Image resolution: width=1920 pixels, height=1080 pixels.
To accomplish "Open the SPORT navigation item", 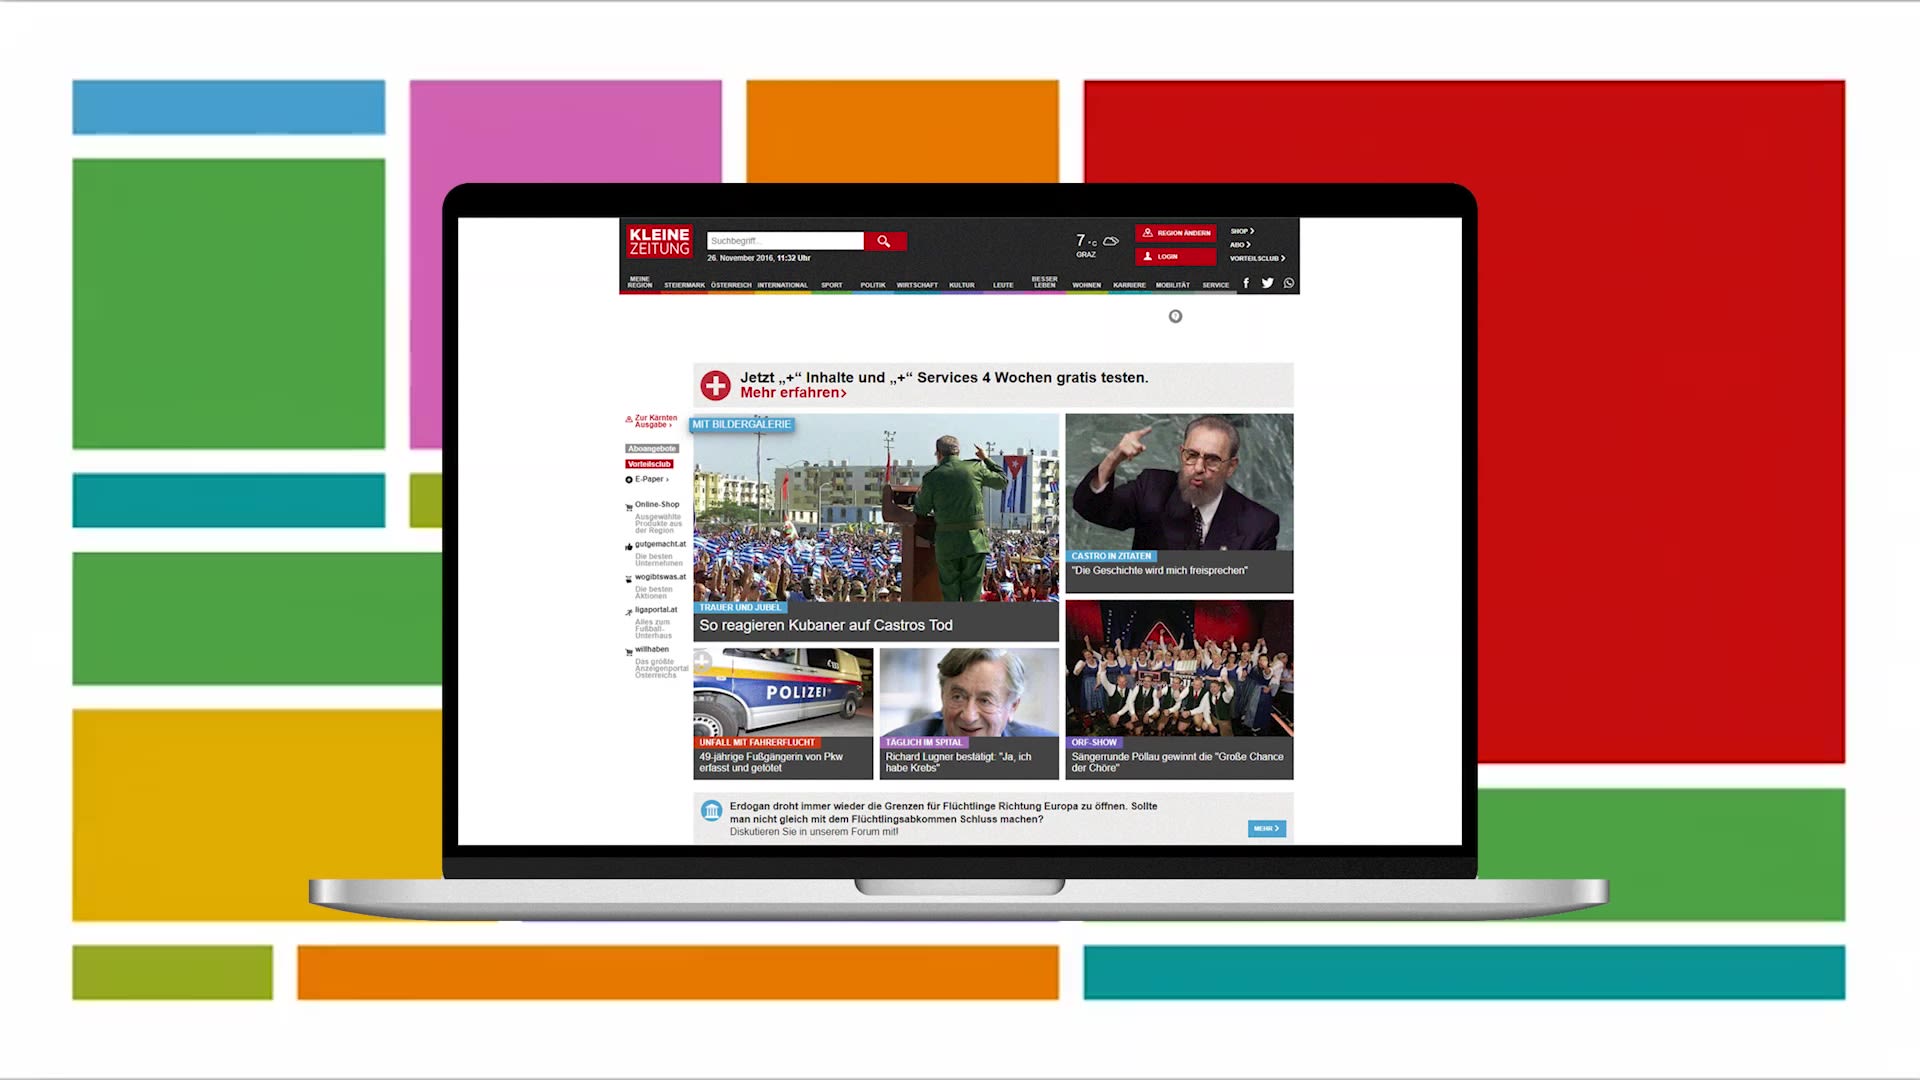I will pyautogui.click(x=831, y=285).
